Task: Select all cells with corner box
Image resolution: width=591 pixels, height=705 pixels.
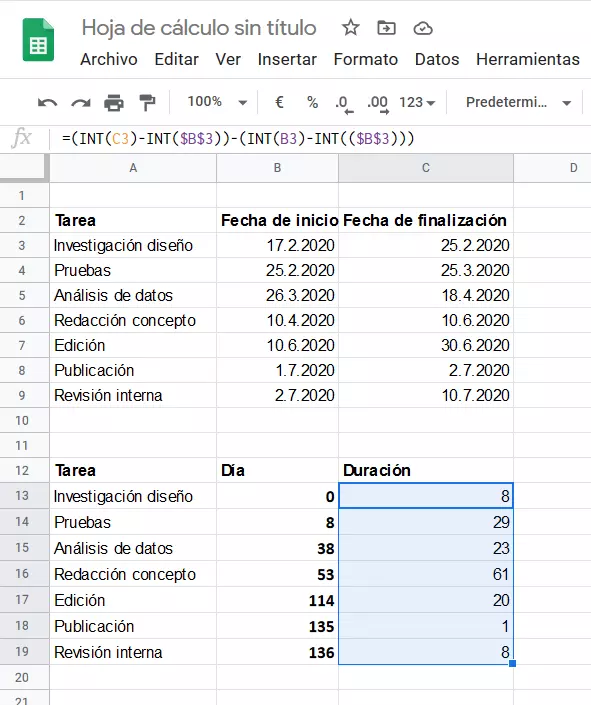Action: pyautogui.click(x=24, y=168)
